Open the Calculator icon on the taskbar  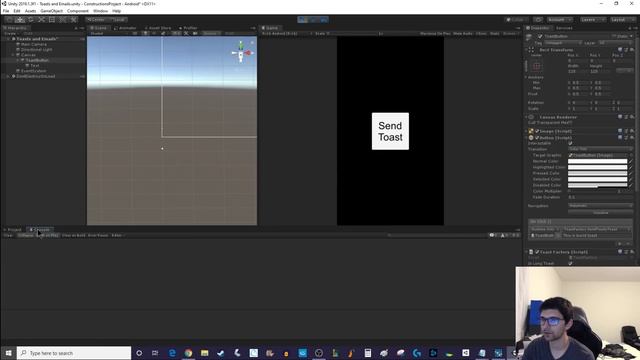pyautogui.click(x=368, y=353)
